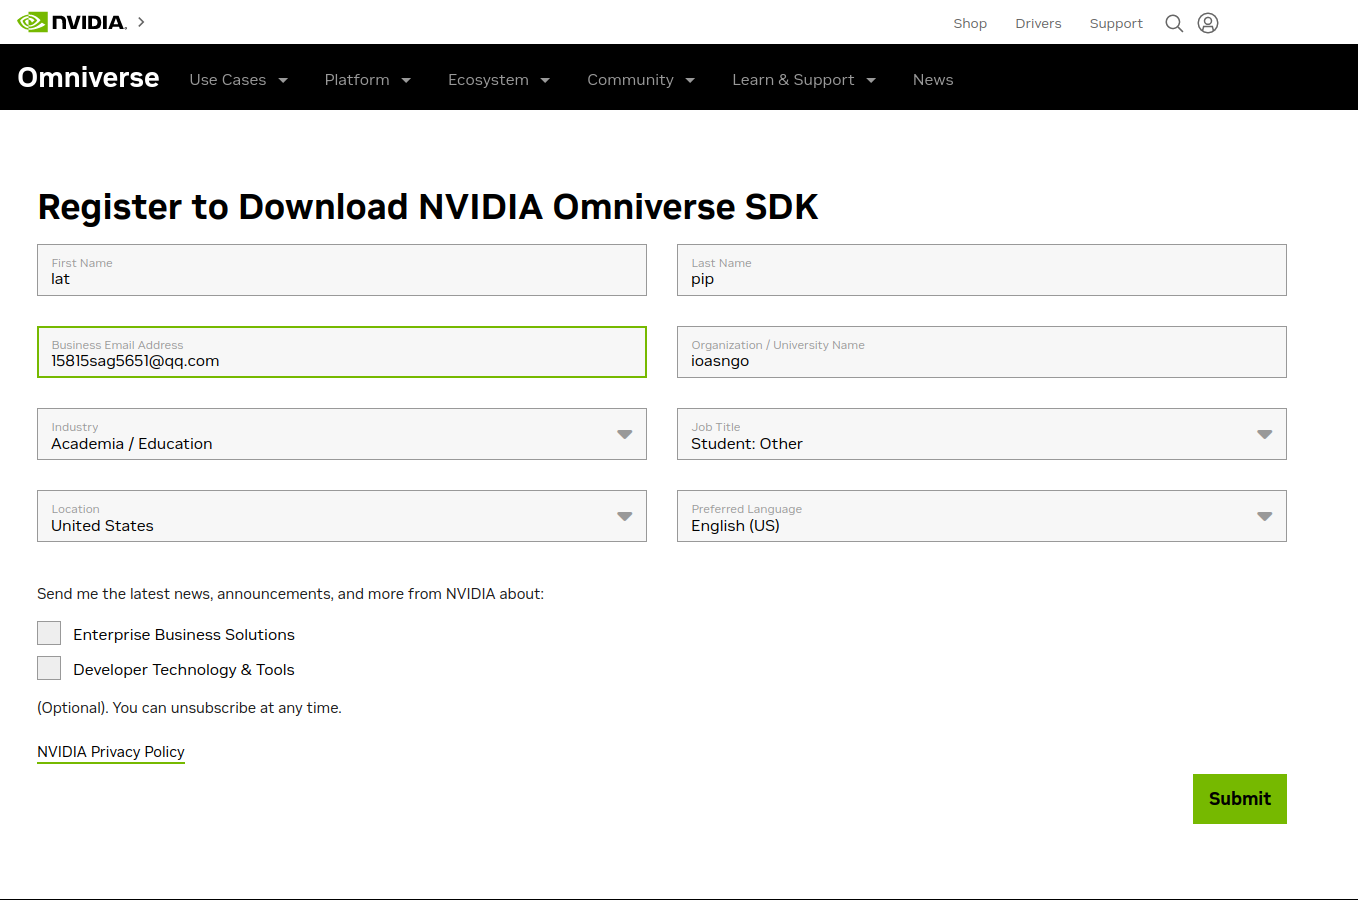Open the Industry dropdown
This screenshot has height=900, width=1358.
point(342,434)
